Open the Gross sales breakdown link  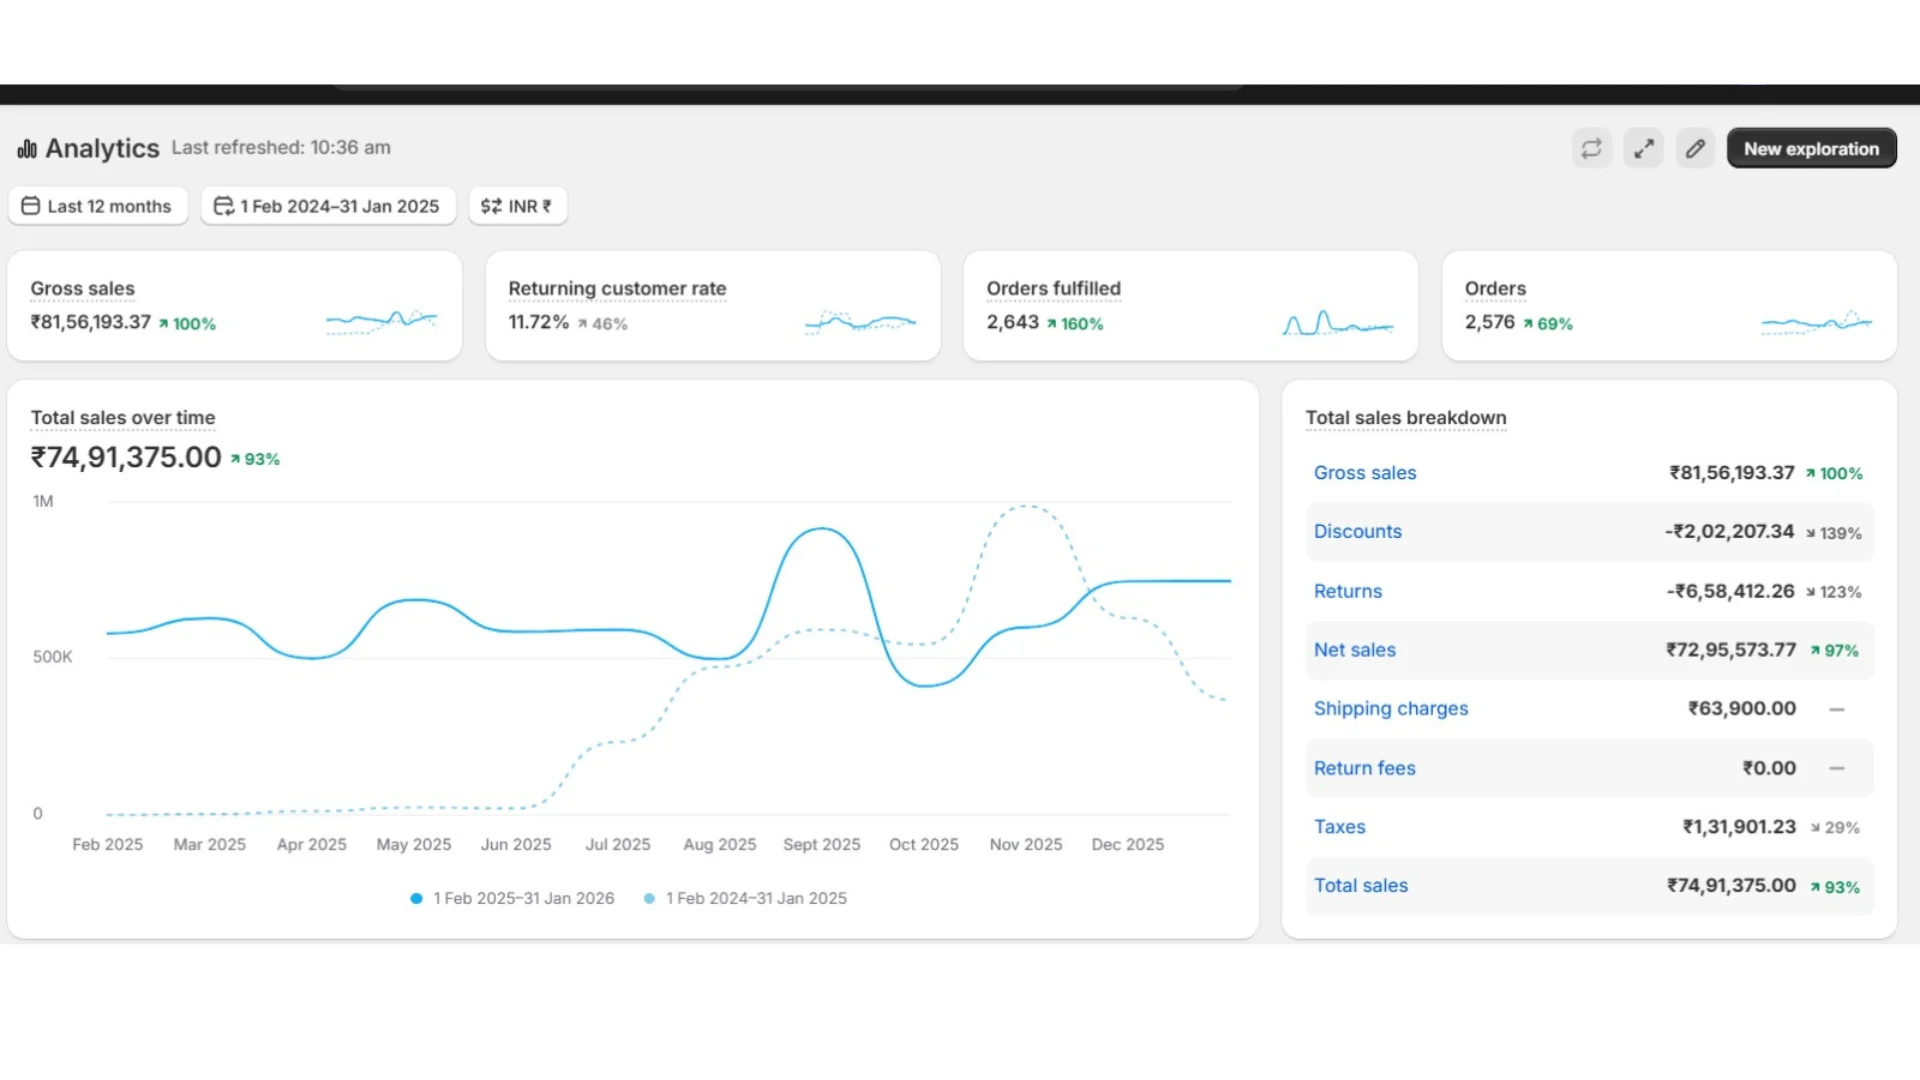[1364, 473]
